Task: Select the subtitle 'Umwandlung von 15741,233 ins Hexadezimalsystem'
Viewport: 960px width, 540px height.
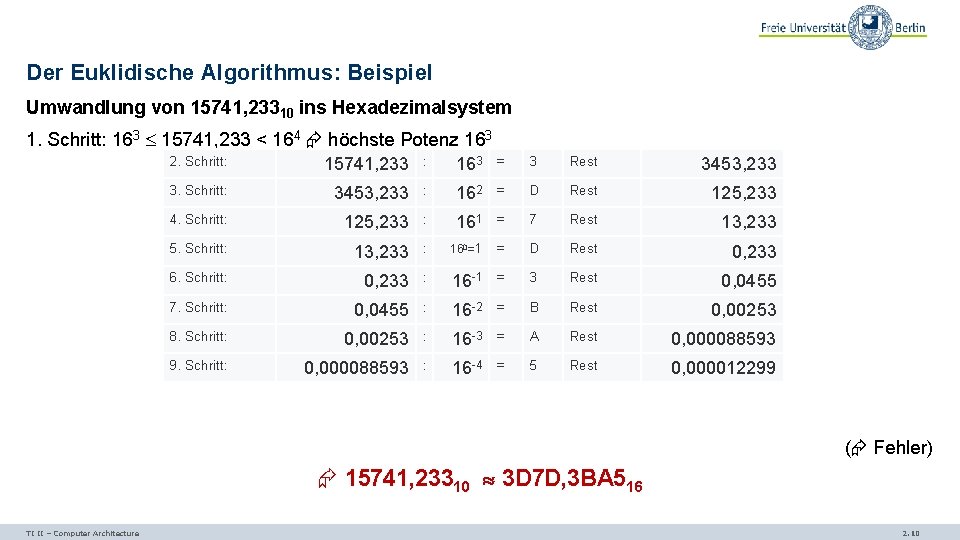Action: coord(269,108)
